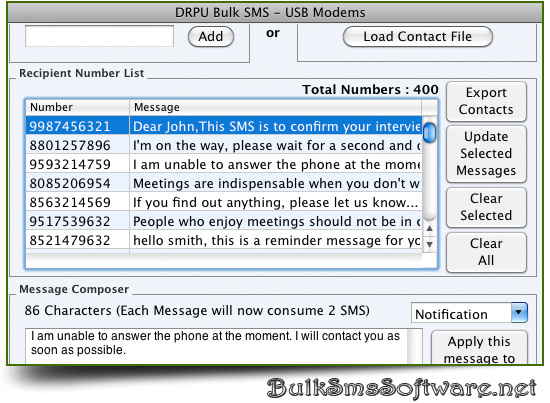The image size is (550, 403).
Task: Open the Notification dropdown arrow
Action: tap(519, 312)
